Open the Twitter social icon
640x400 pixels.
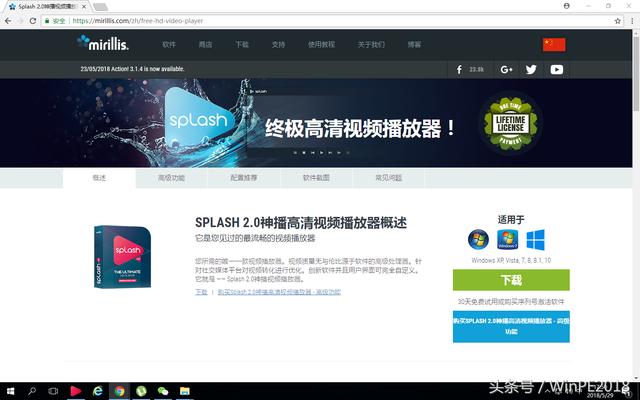point(531,69)
